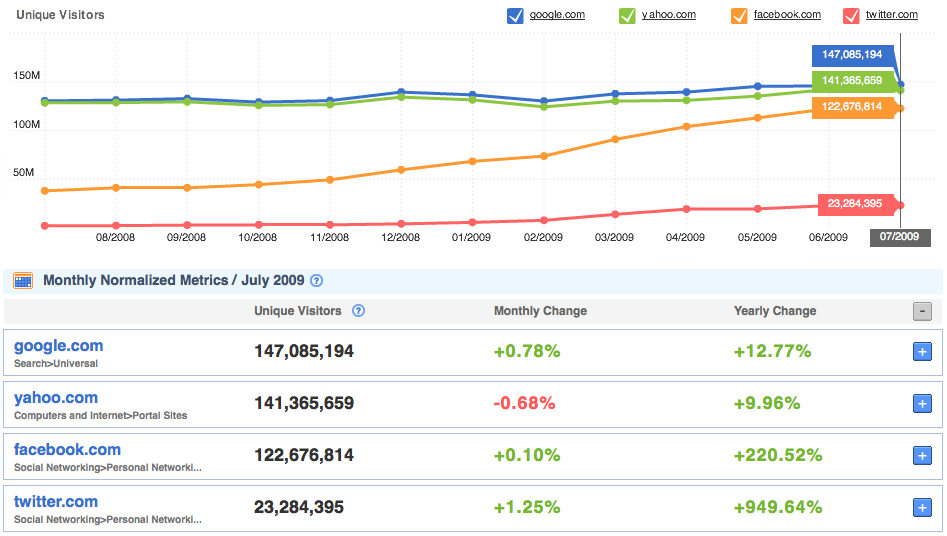Click the Unique Visitors chart title
This screenshot has height=536, width=947.
click(x=60, y=15)
